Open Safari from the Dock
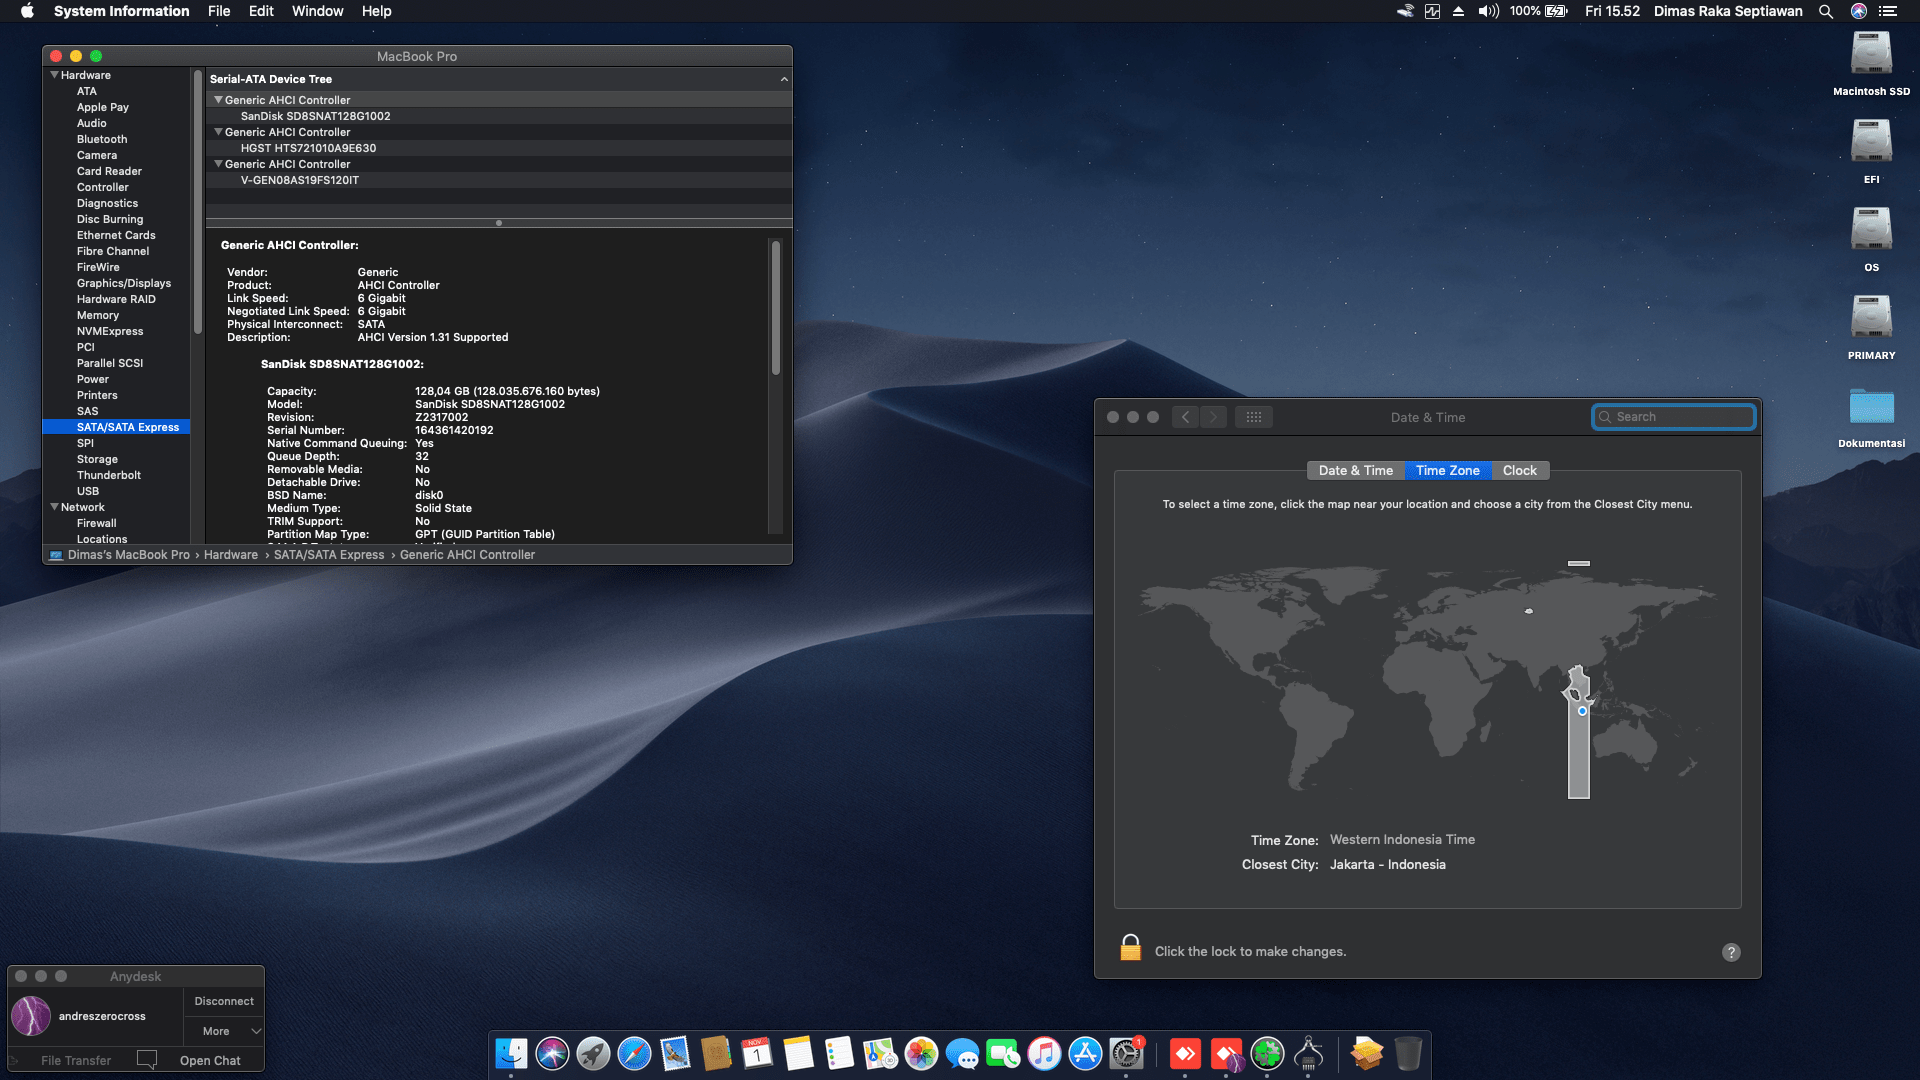Viewport: 1920px width, 1080px height. coord(633,1053)
